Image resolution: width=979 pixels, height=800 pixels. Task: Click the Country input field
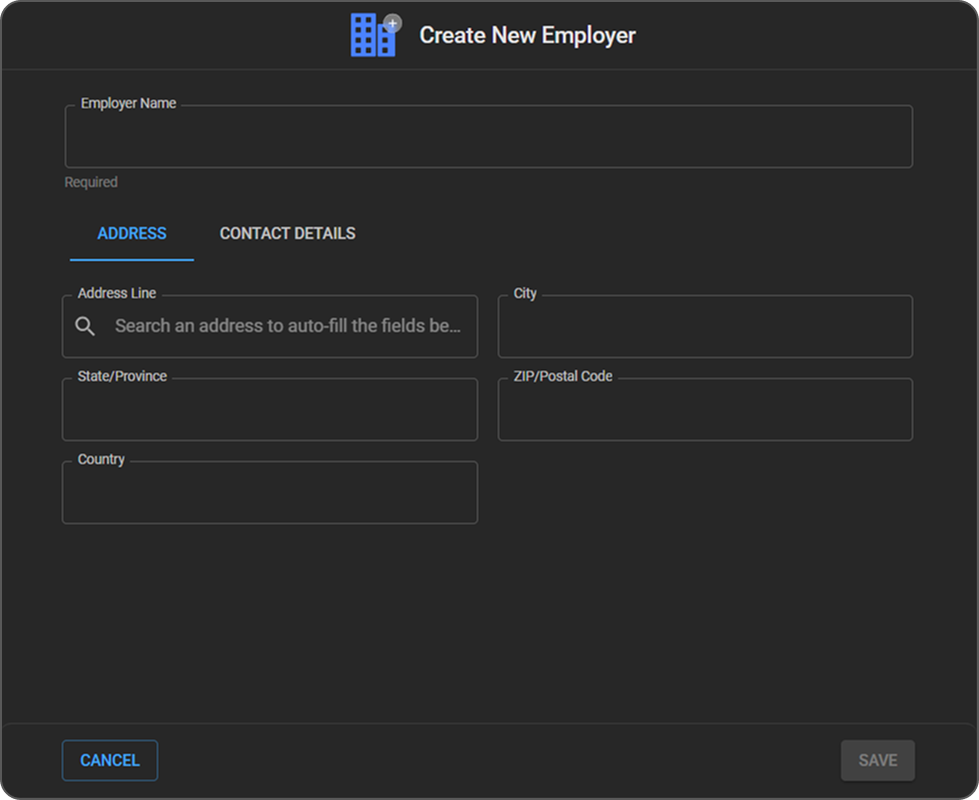point(270,492)
